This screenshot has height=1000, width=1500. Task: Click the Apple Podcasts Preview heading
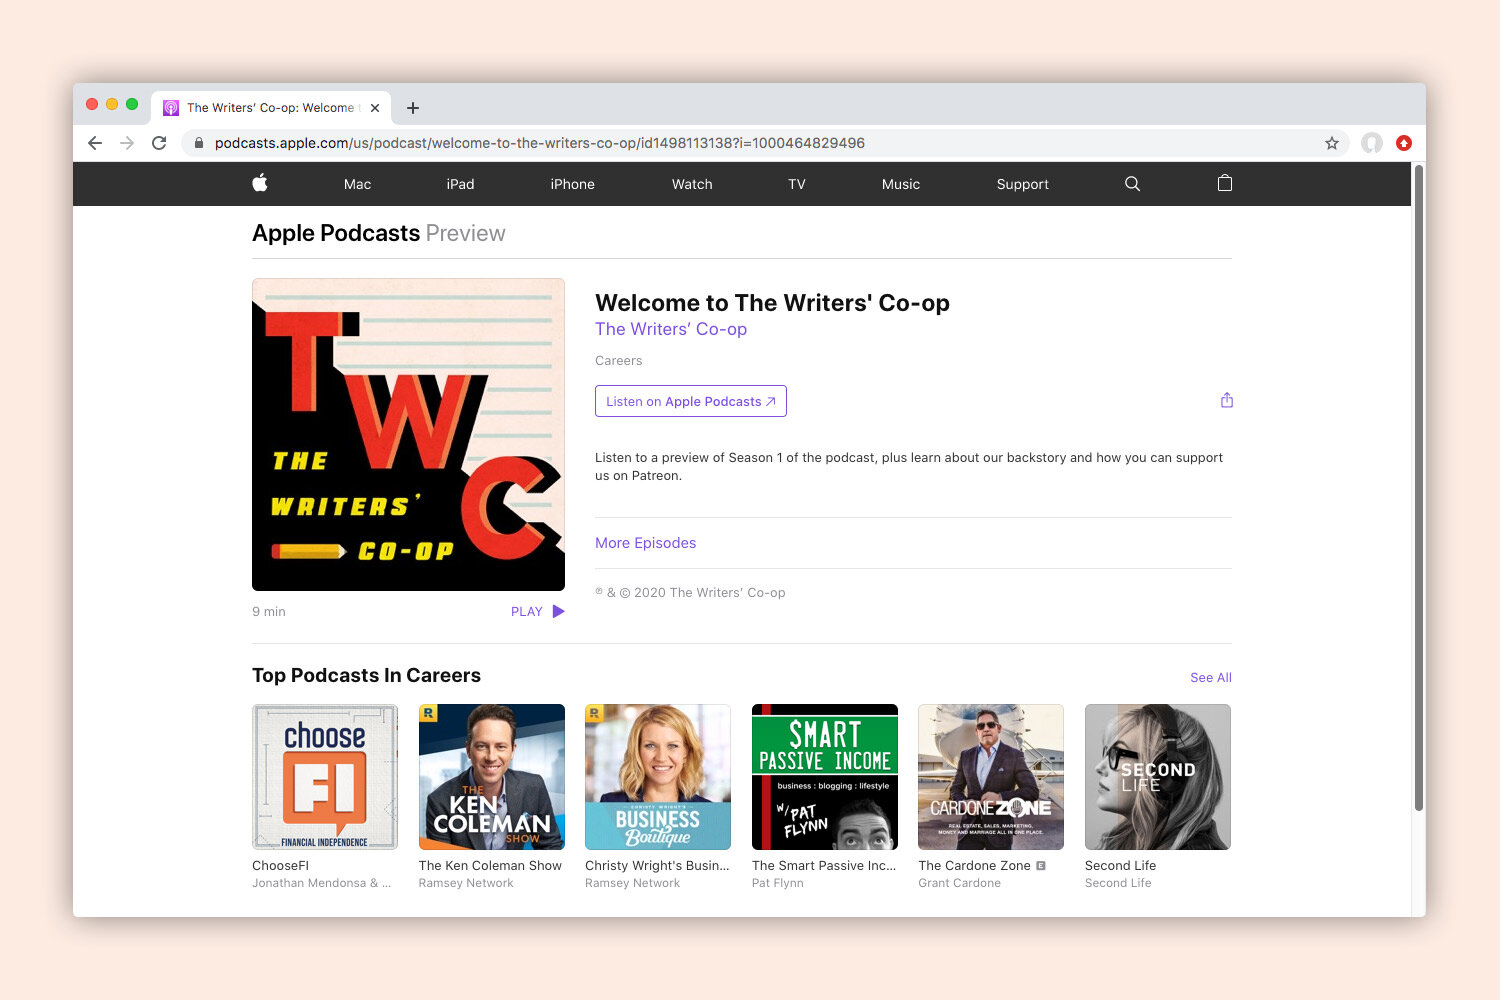[x=378, y=233]
